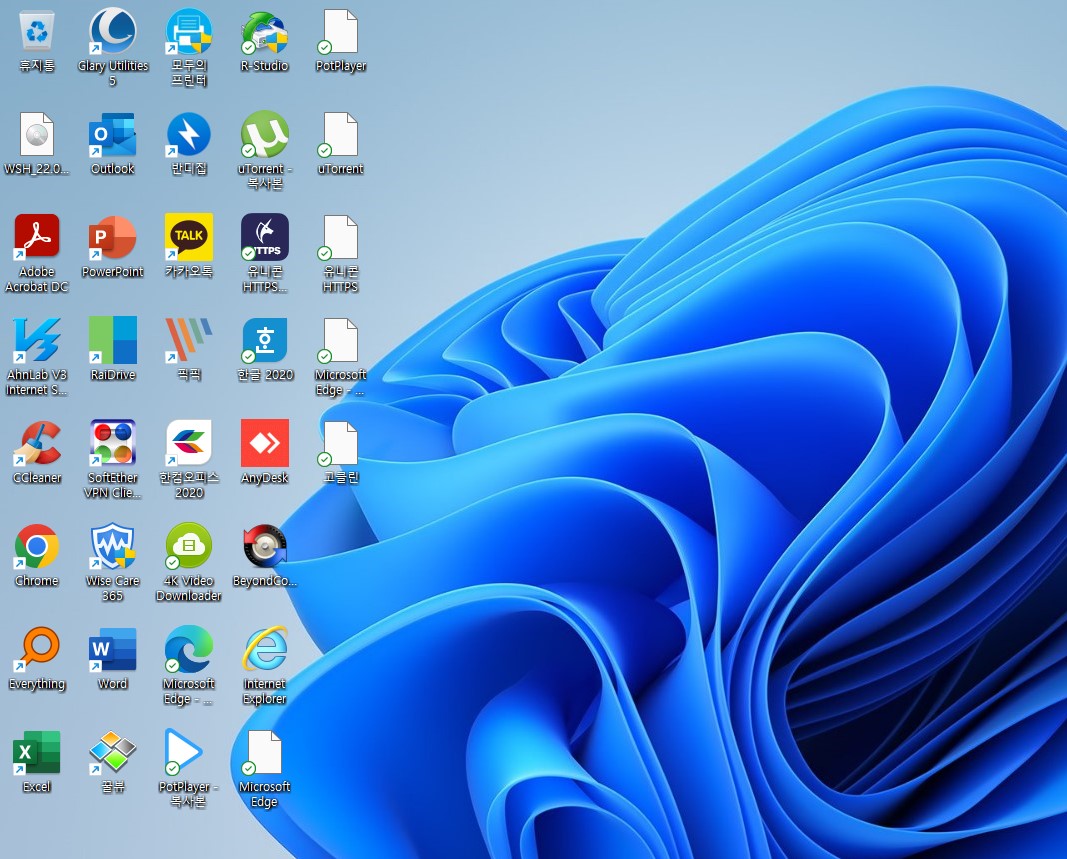Viewport: 1067px width, 859px height.
Task: Select the 유니콘 HTTPS icon with unicorn logo
Action: (265, 237)
